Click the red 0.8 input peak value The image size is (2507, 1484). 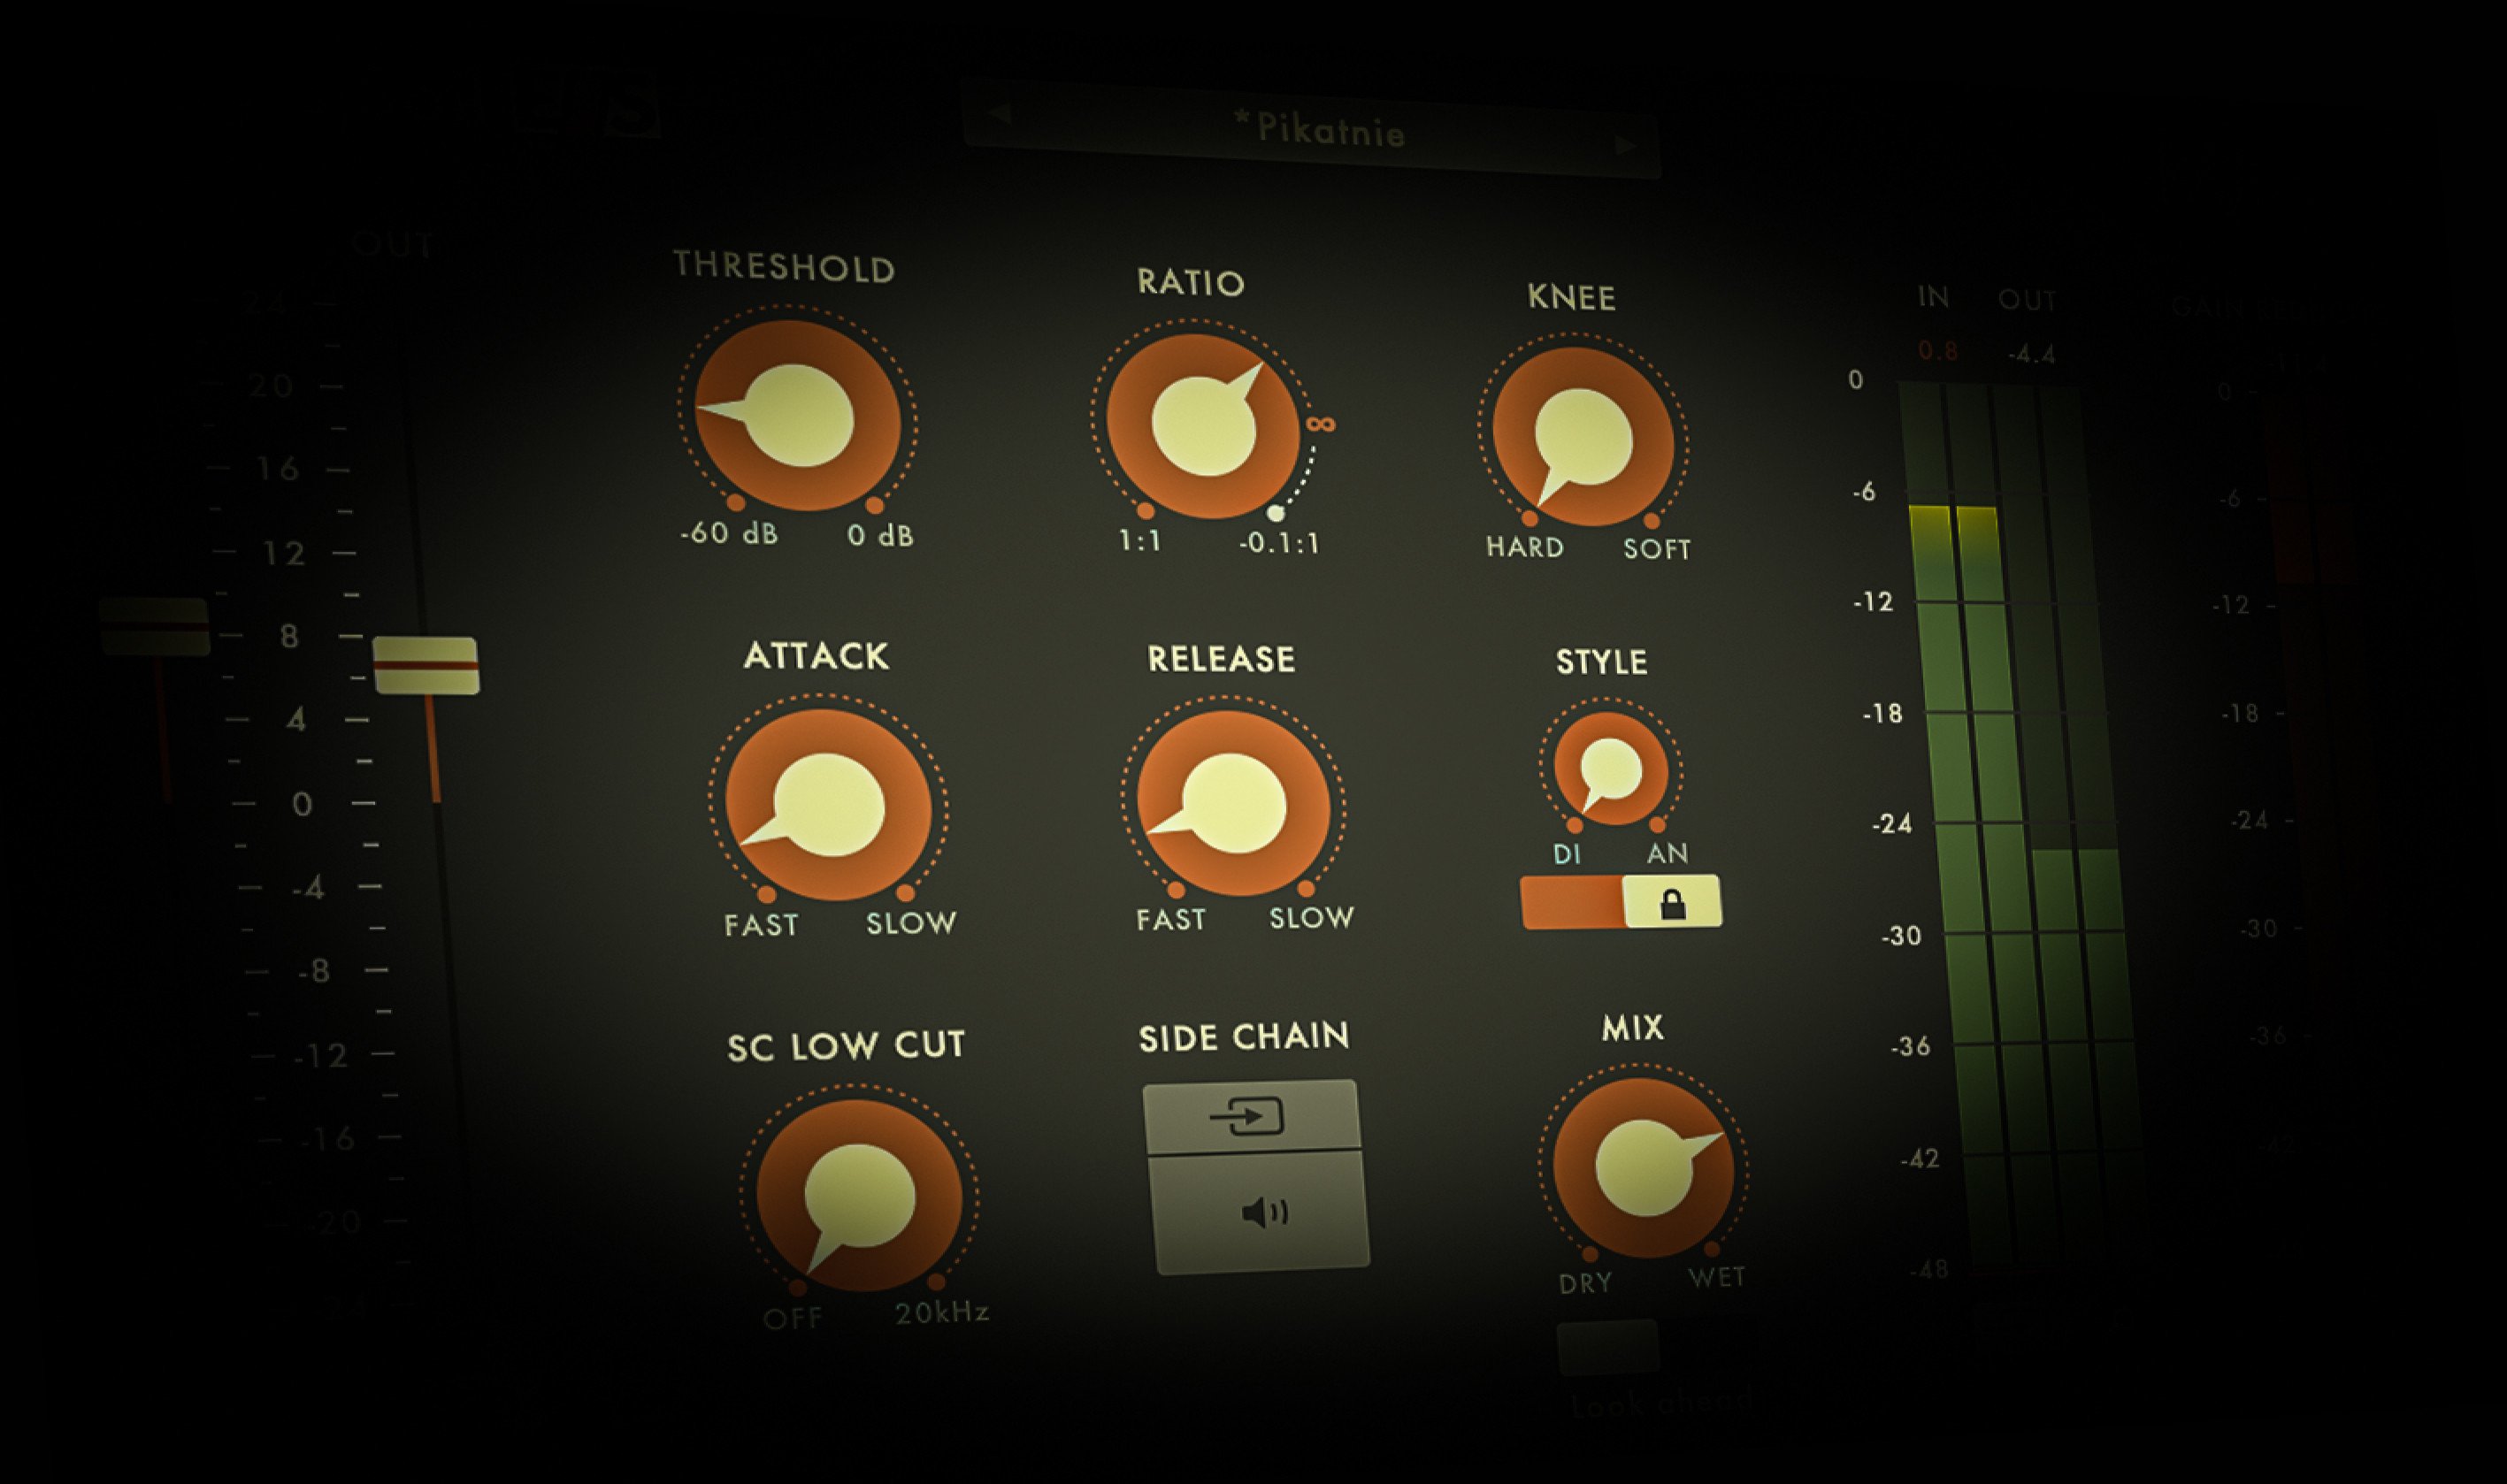pyautogui.click(x=1938, y=351)
